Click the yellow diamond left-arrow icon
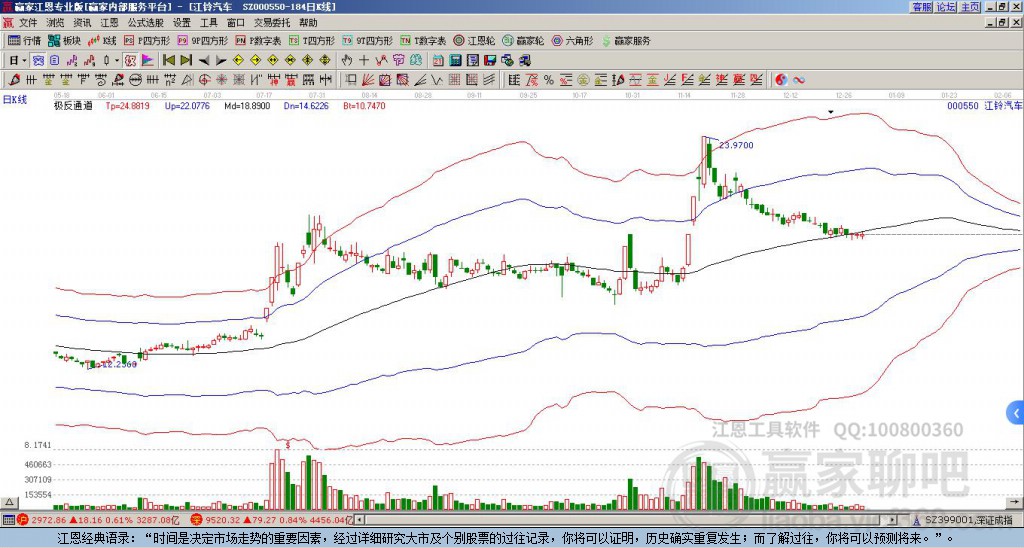Viewport: 1024px width, 548px height. [x=238, y=61]
